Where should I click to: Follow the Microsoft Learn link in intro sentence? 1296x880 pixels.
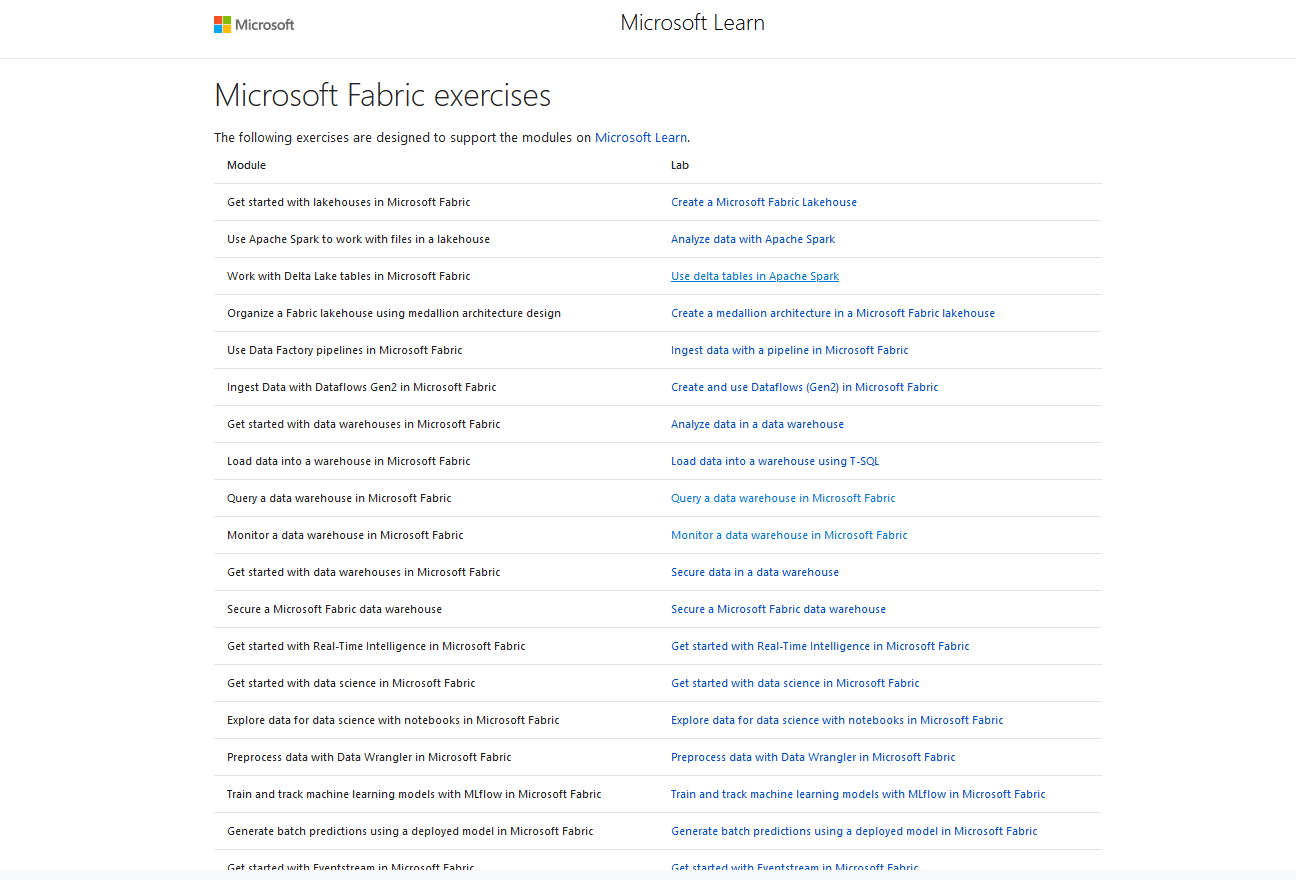pyautogui.click(x=641, y=138)
